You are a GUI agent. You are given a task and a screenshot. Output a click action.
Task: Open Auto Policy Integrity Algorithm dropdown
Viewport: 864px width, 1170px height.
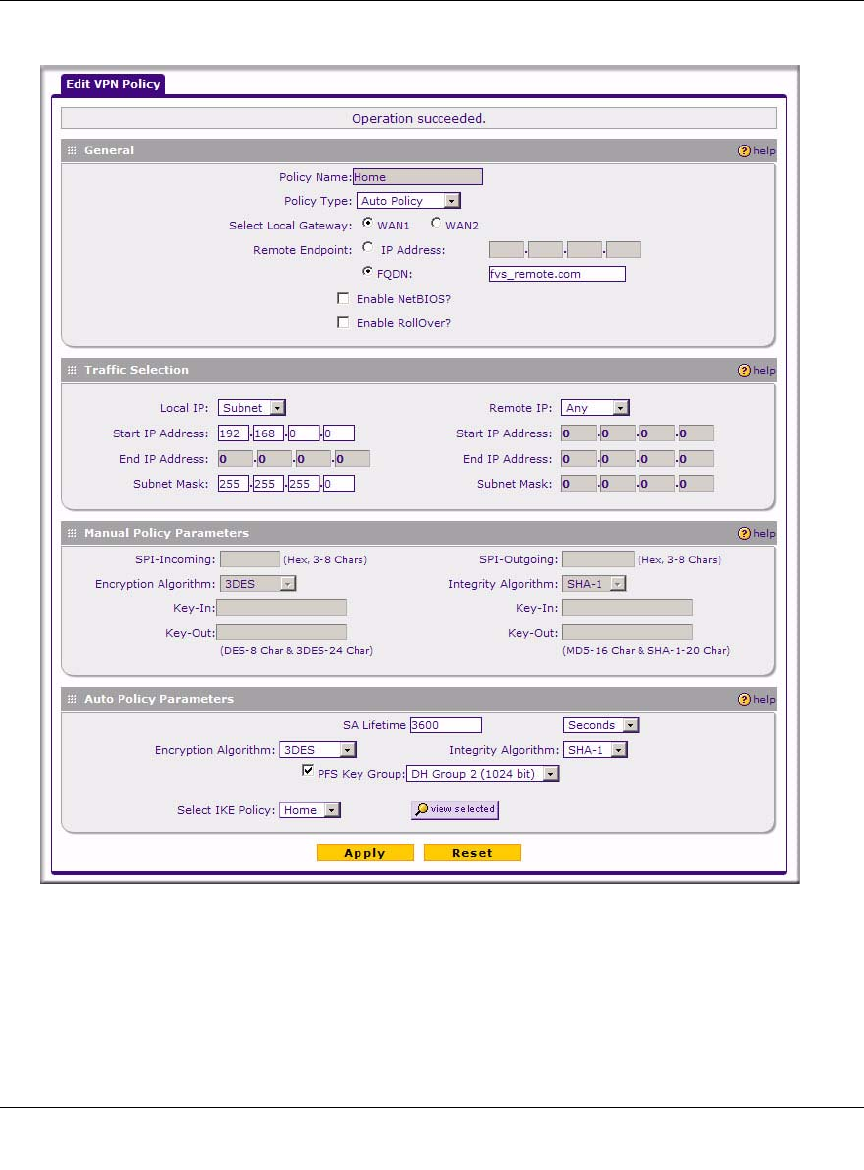pyautogui.click(x=595, y=750)
